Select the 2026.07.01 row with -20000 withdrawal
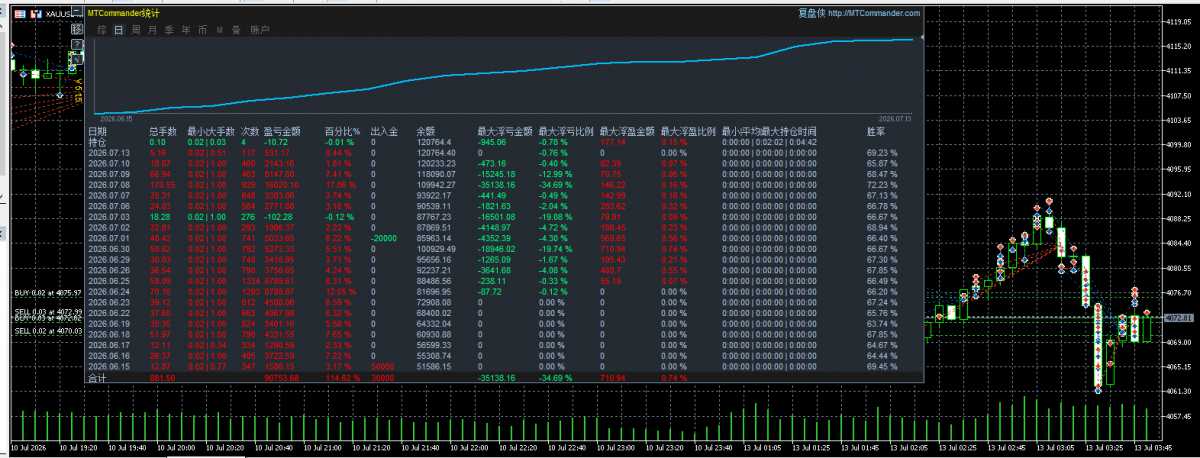 tap(495, 238)
